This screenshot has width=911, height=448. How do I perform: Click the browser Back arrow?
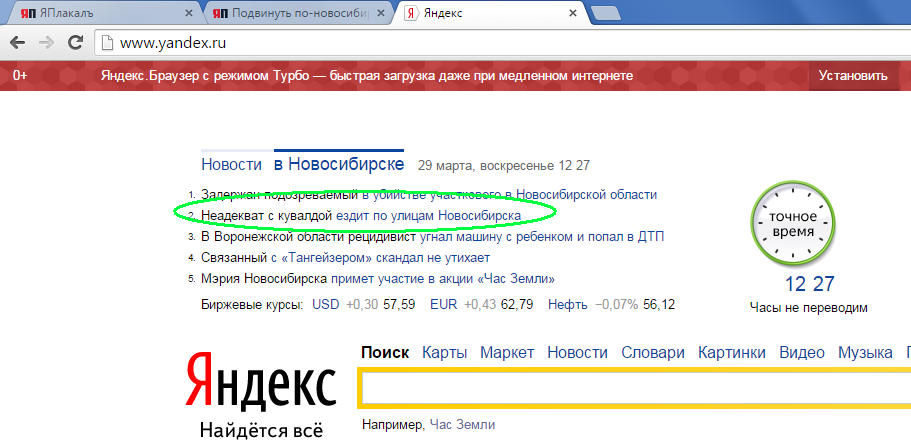pyautogui.click(x=18, y=42)
